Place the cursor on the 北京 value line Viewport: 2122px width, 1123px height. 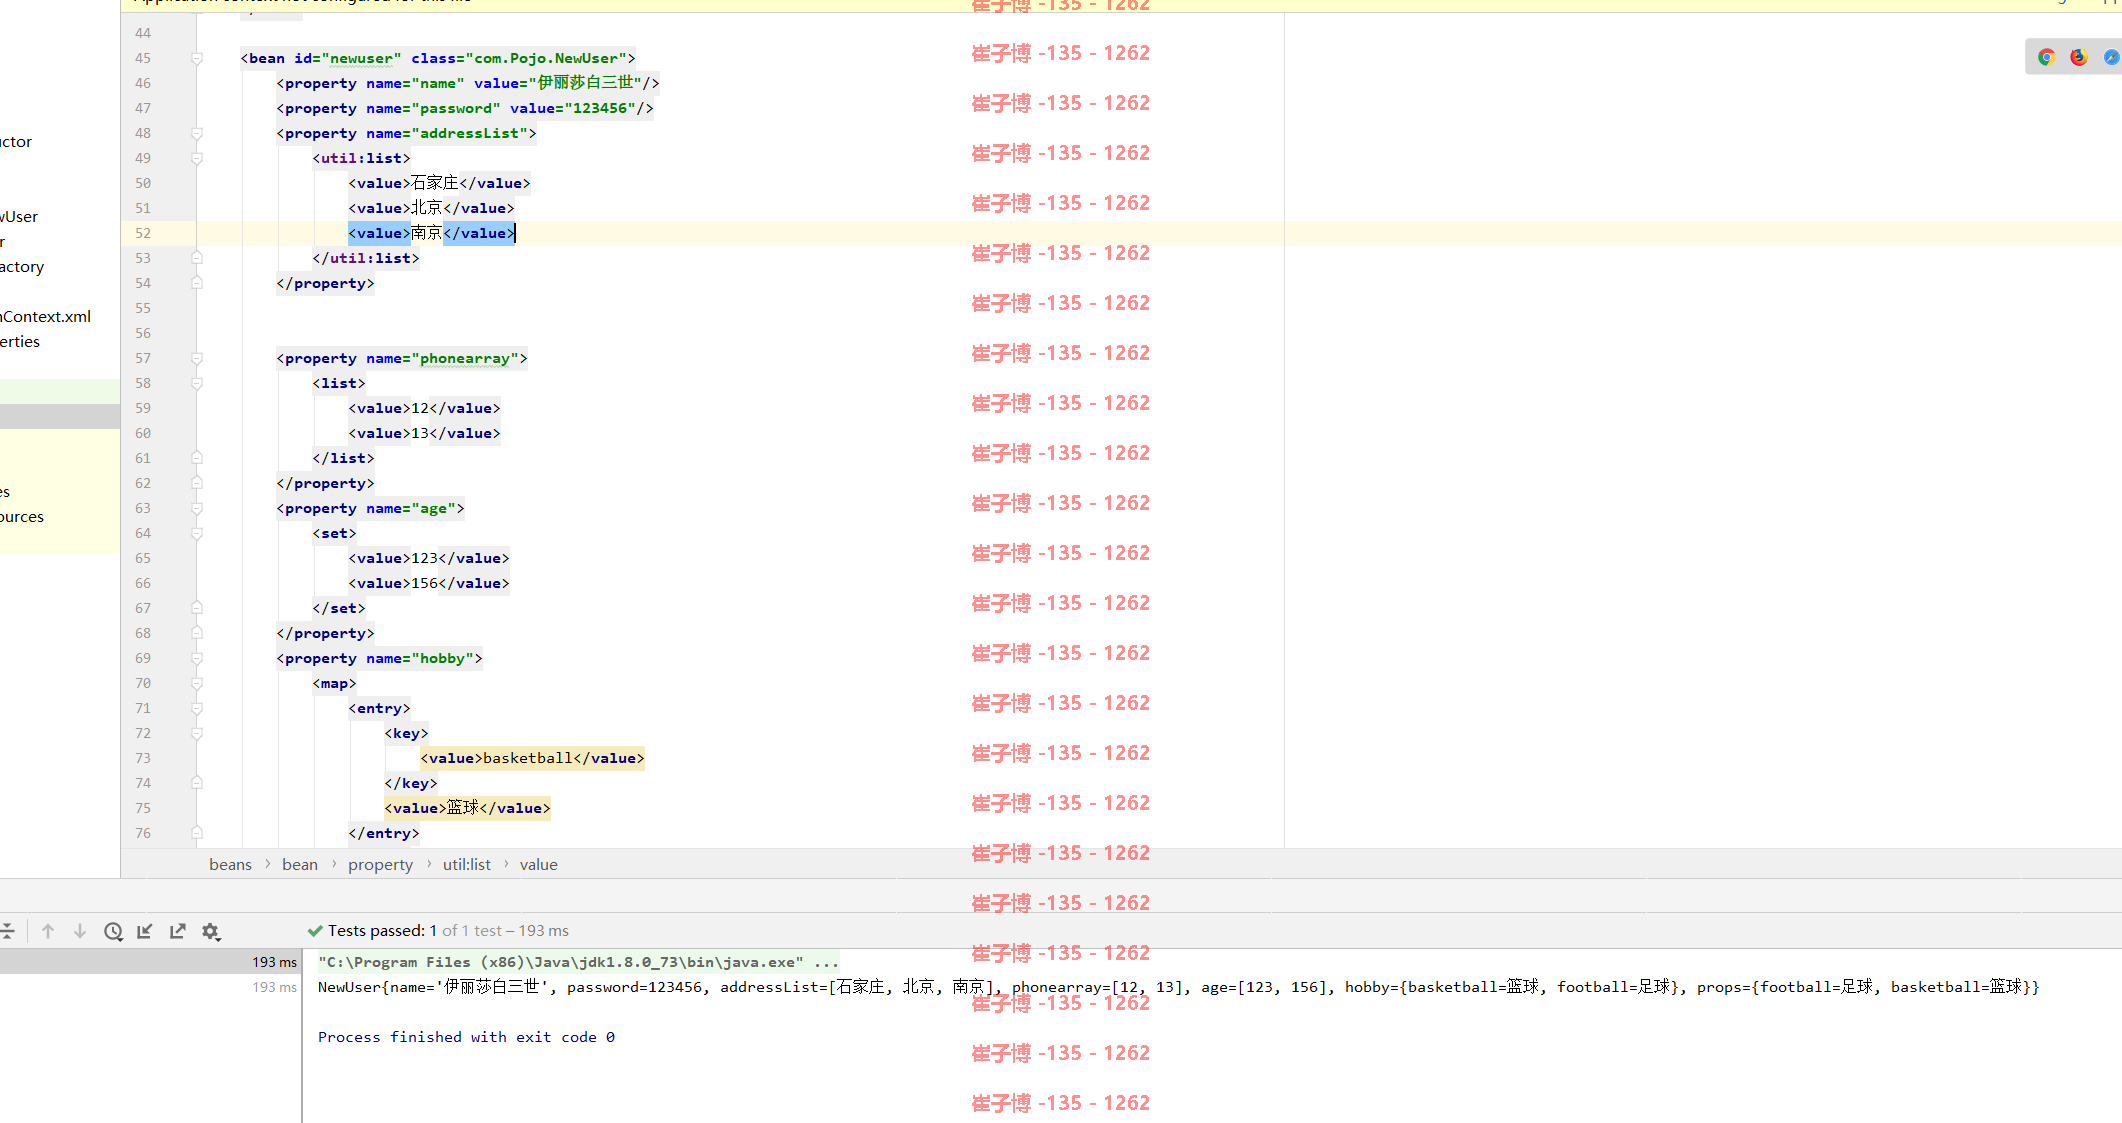431,208
